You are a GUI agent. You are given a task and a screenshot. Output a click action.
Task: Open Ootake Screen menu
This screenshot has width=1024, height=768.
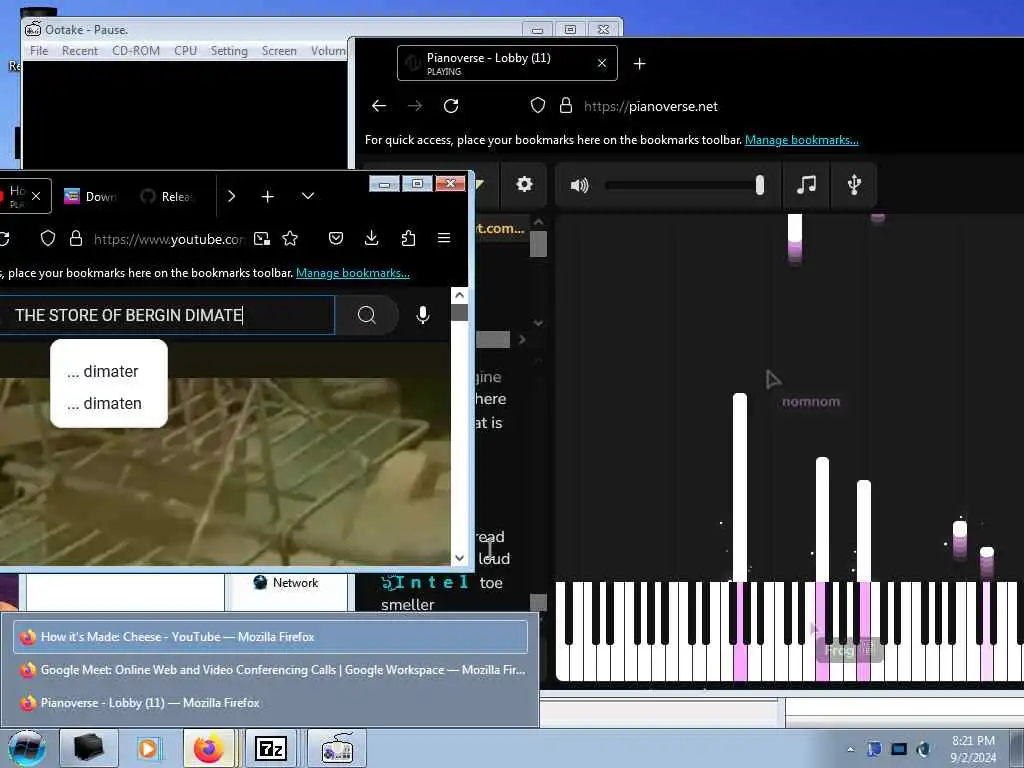click(279, 51)
